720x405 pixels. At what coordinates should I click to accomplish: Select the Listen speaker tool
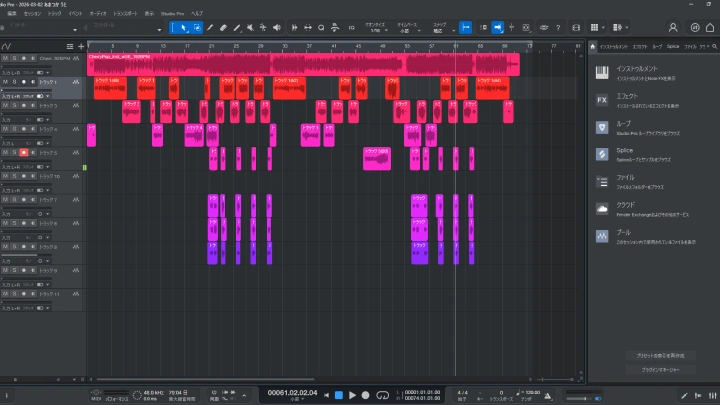[277, 28]
